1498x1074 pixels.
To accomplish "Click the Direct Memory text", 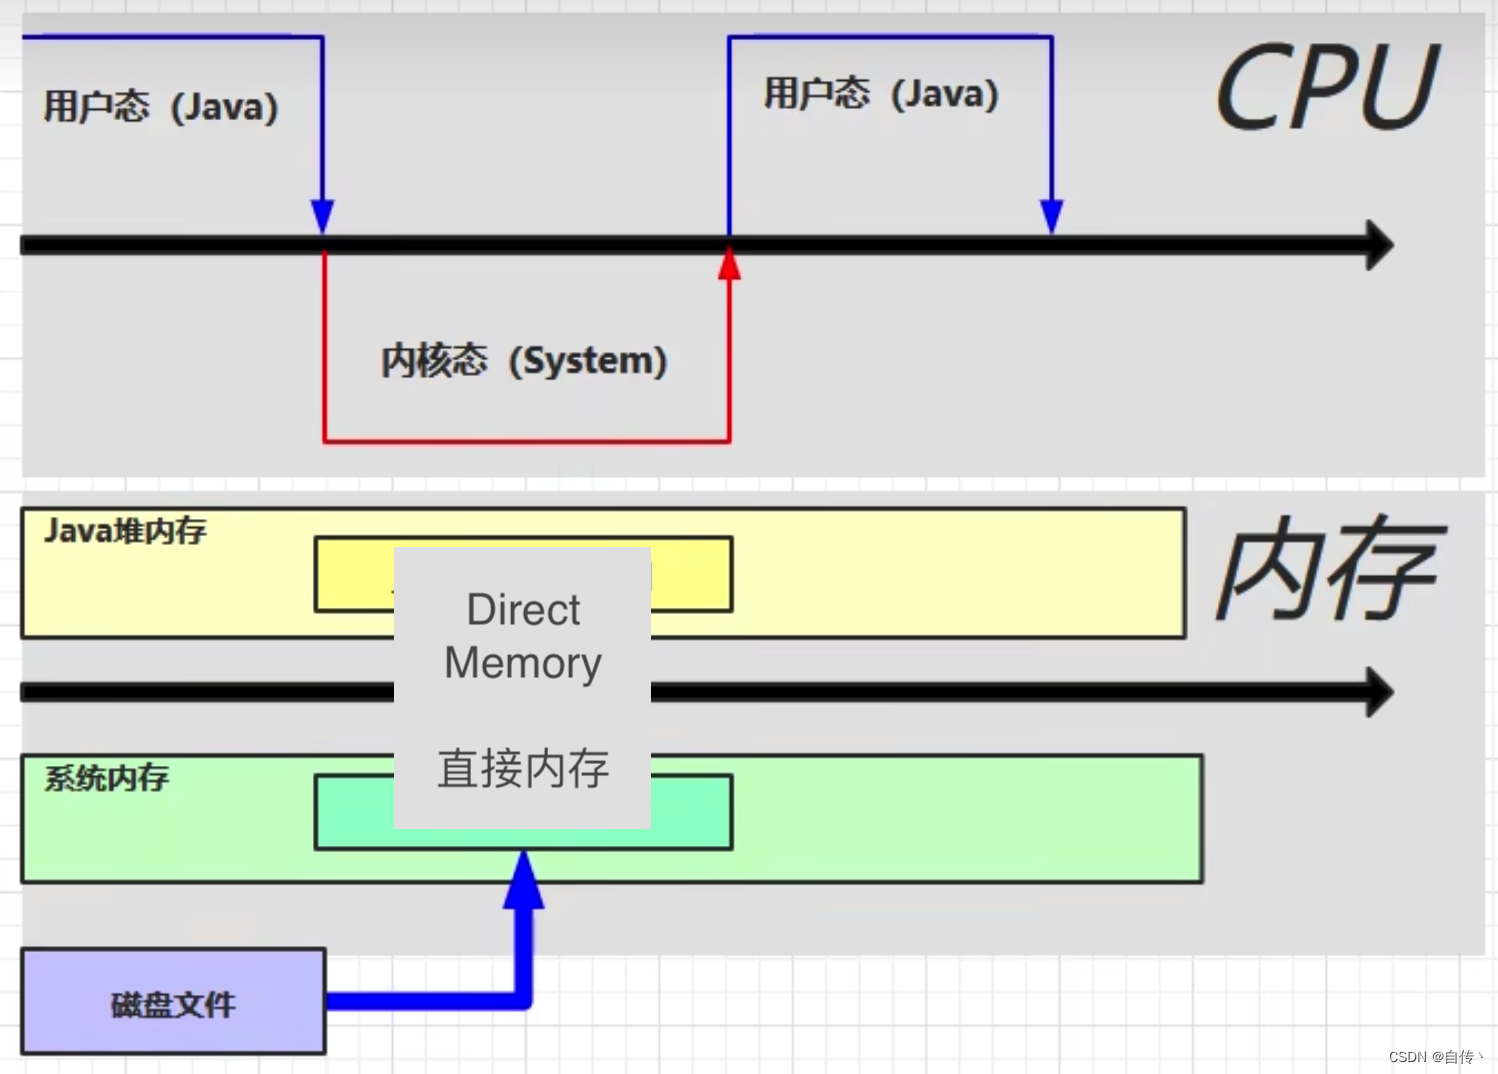I will [x=523, y=636].
